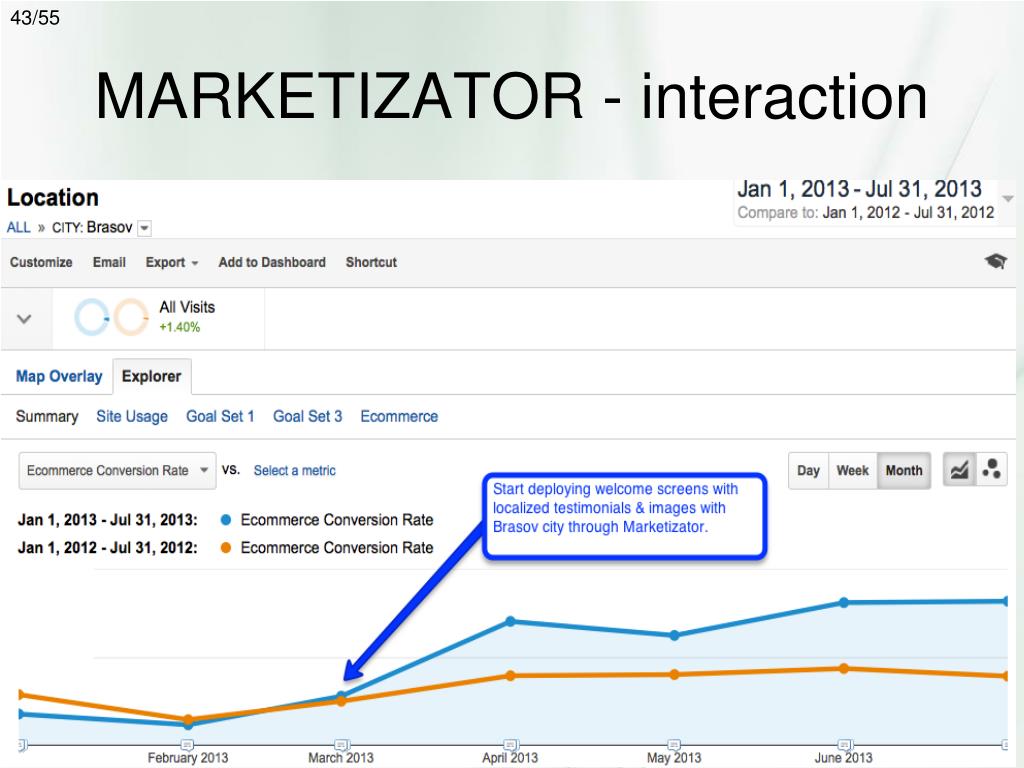Screen dimensions: 1024x768
Task: Click annotation marker under March 2013
Action: pyautogui.click(x=342, y=744)
